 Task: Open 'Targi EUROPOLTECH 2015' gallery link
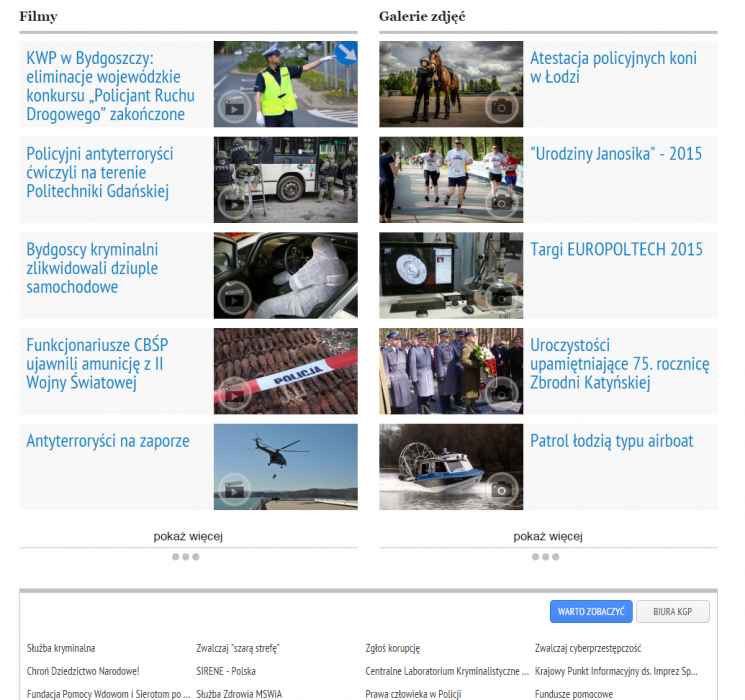616,250
